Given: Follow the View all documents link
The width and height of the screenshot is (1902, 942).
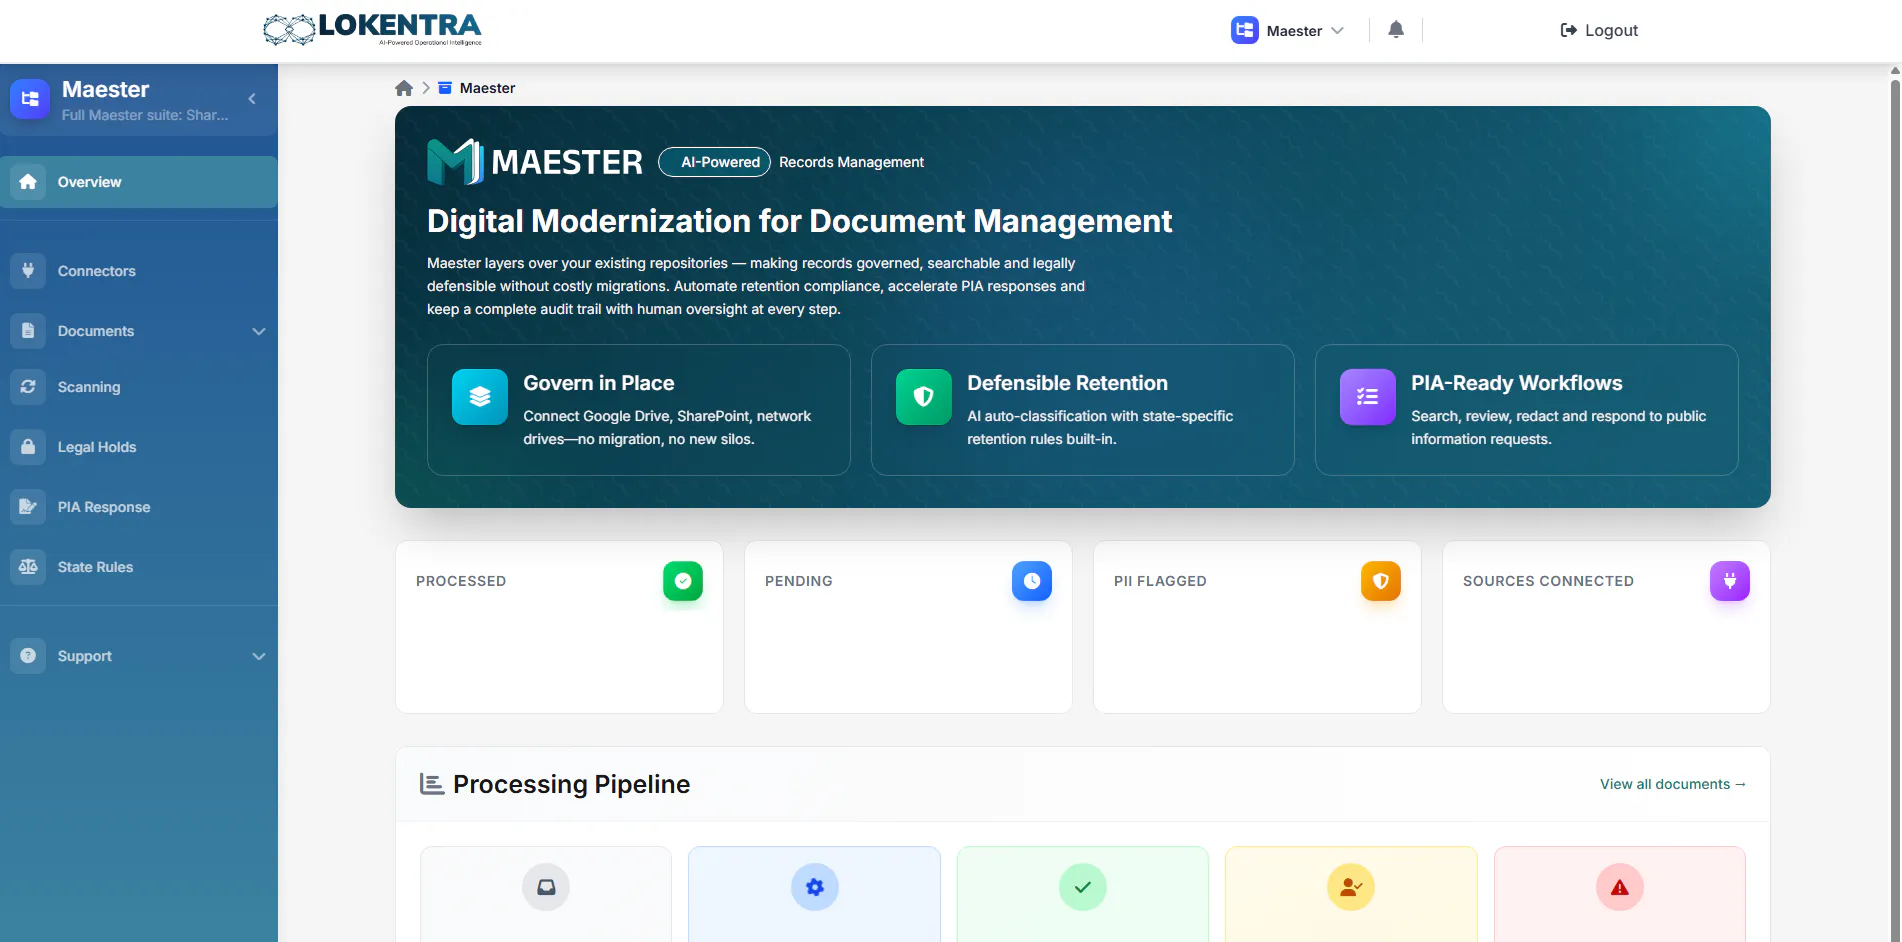Looking at the screenshot, I should [x=1673, y=784].
